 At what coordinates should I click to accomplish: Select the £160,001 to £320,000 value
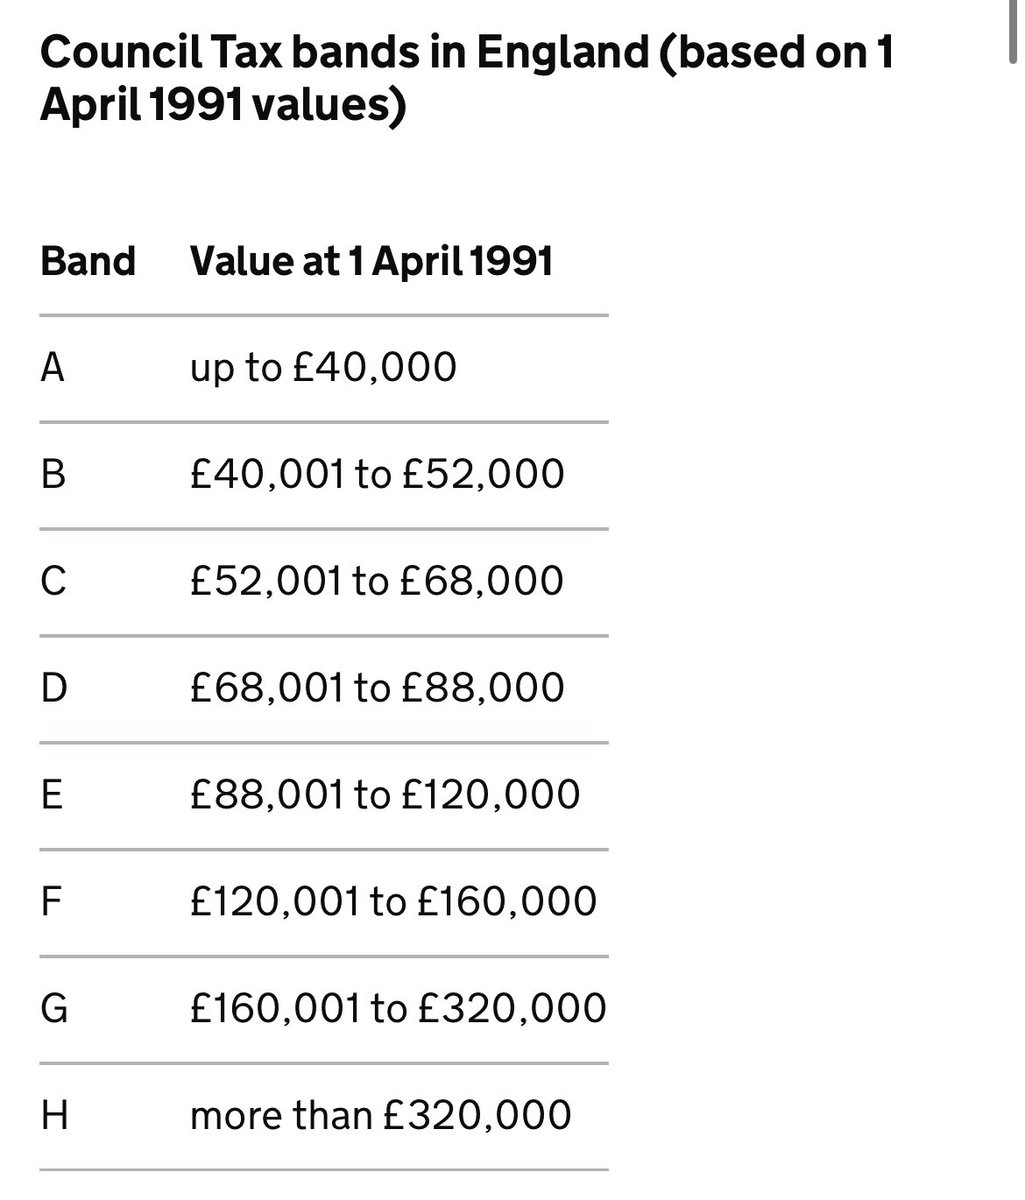coord(398,1009)
